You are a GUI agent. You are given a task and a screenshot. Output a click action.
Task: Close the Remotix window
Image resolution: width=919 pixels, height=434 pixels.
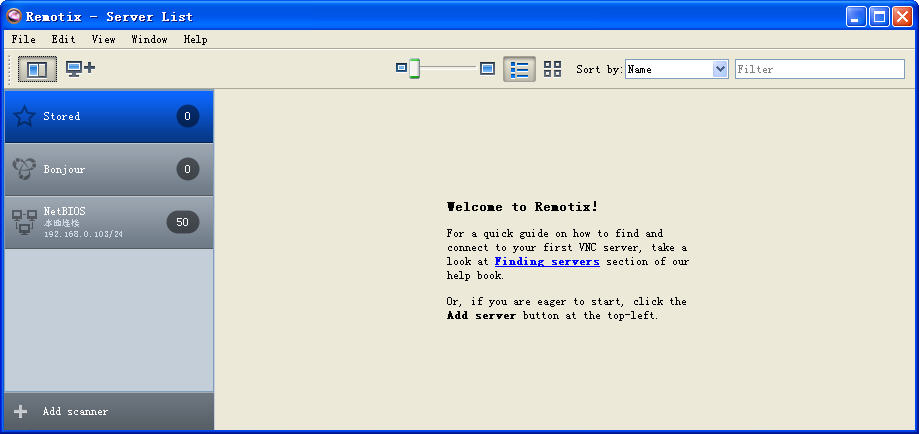point(902,17)
